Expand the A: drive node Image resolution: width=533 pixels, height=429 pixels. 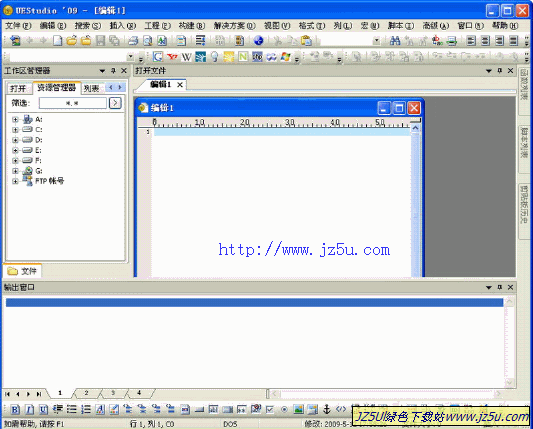click(15, 119)
